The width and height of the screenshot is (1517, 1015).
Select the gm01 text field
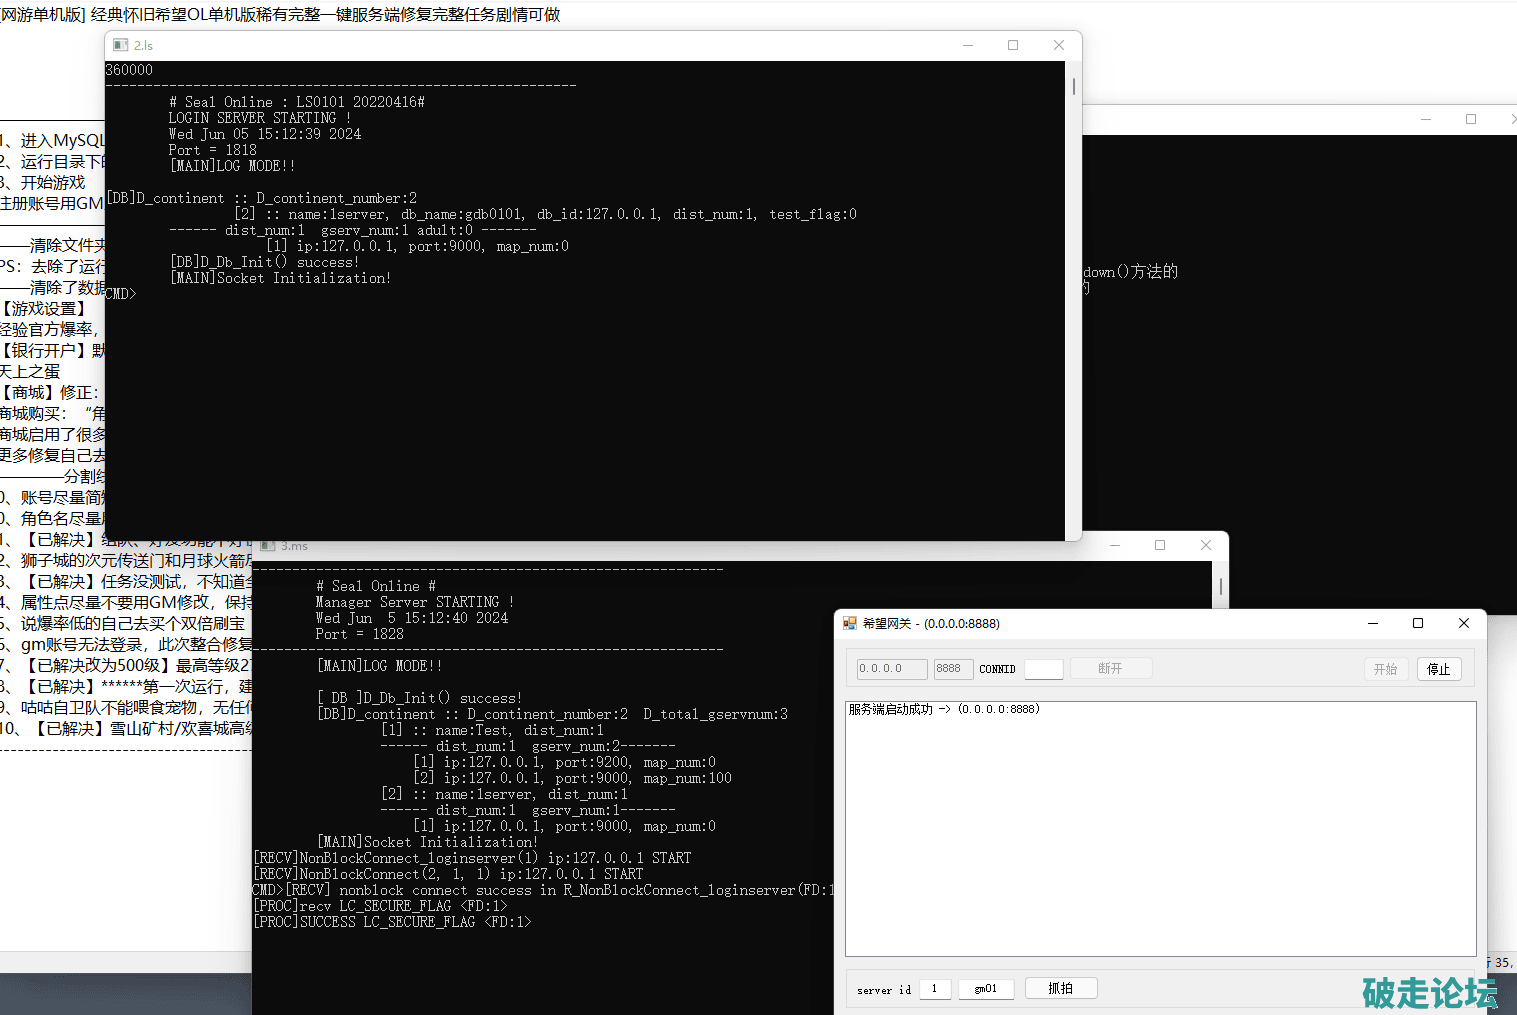[x=986, y=989]
